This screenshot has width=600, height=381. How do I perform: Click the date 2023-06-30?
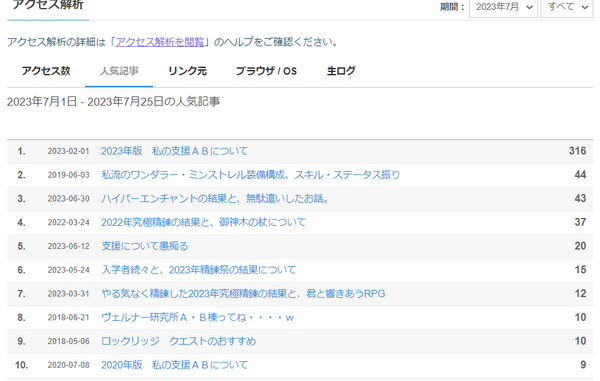pos(68,199)
